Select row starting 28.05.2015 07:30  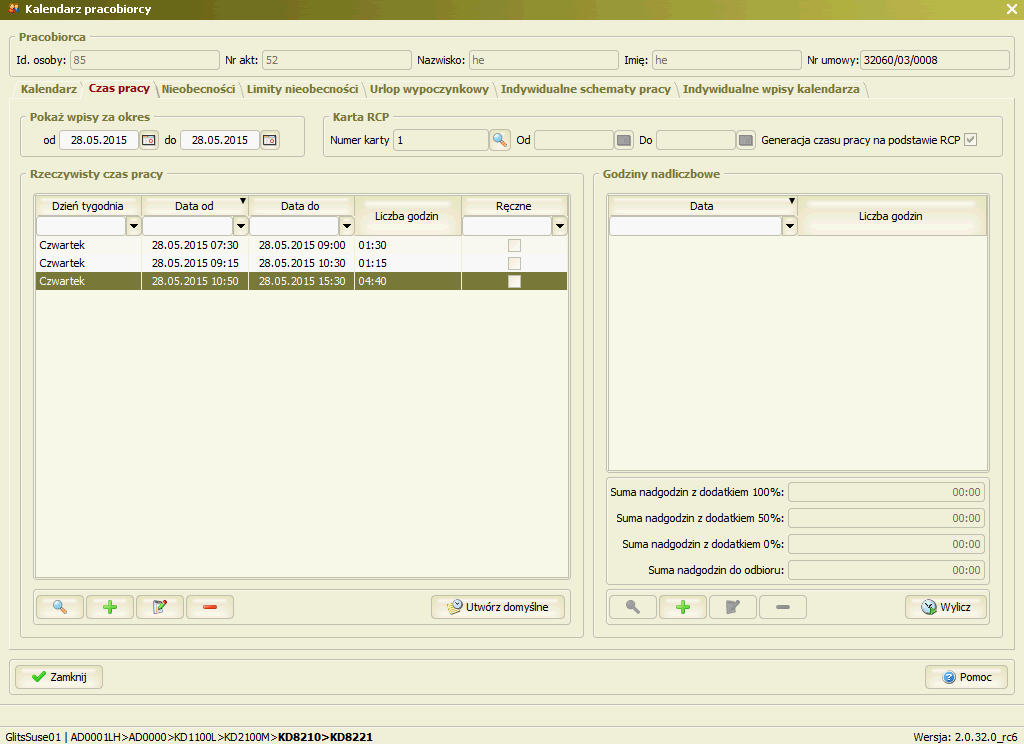pos(301,246)
